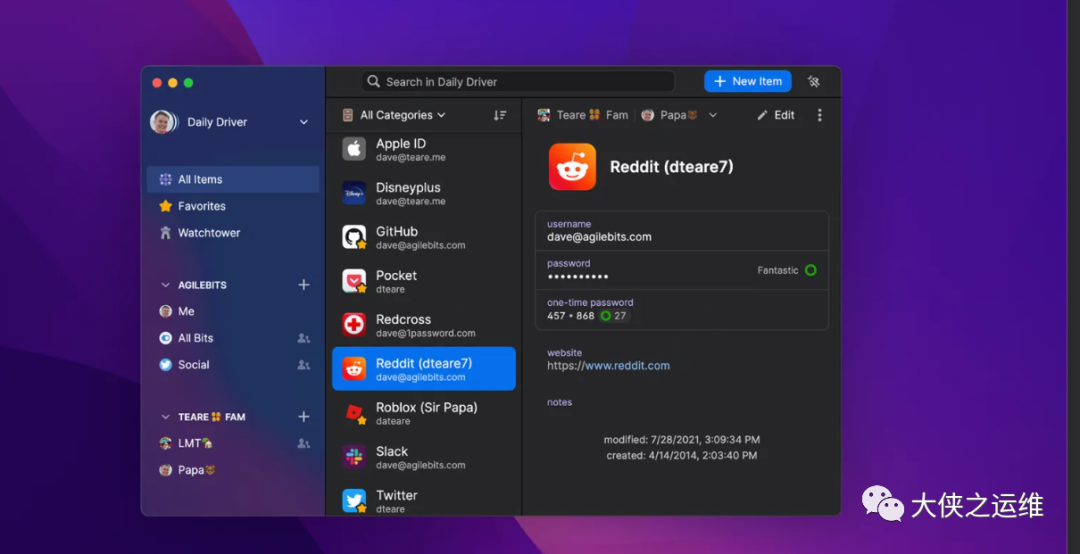Viewport: 1080px width, 554px height.
Task: Open the All Categories dropdown
Action: pos(442,115)
